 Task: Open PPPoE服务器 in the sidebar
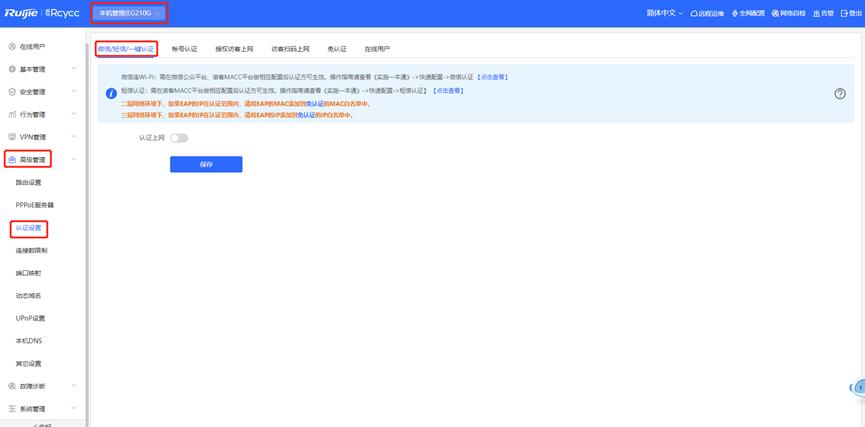coord(35,205)
